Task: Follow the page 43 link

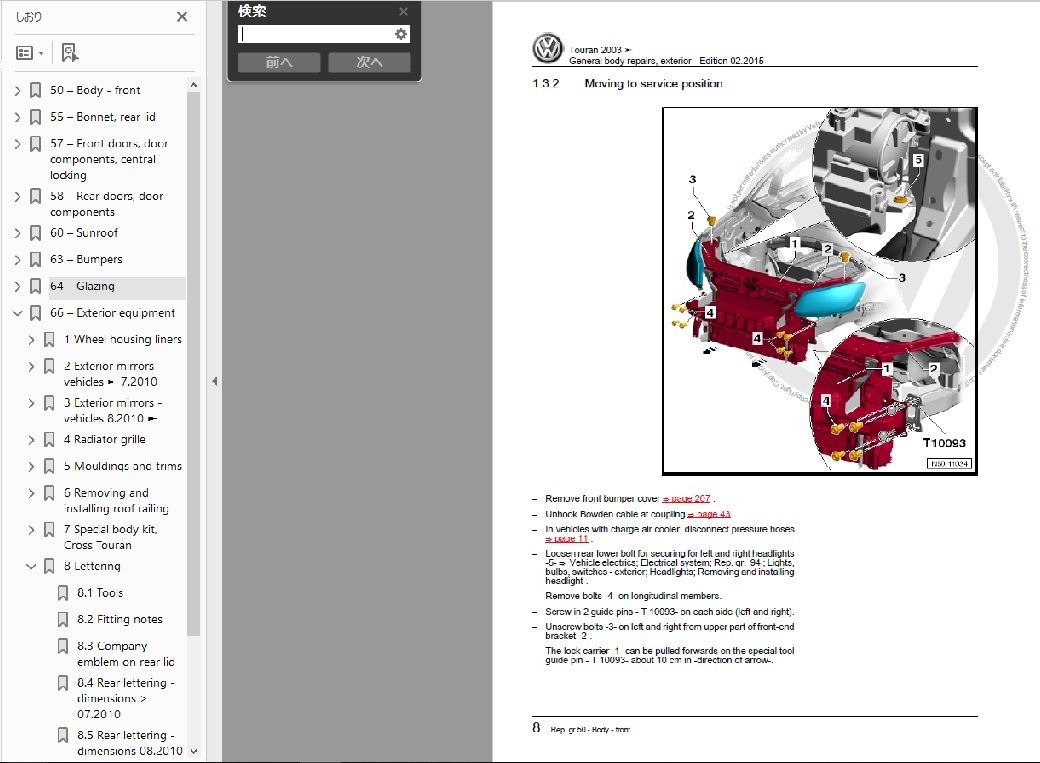Action: (x=709, y=514)
